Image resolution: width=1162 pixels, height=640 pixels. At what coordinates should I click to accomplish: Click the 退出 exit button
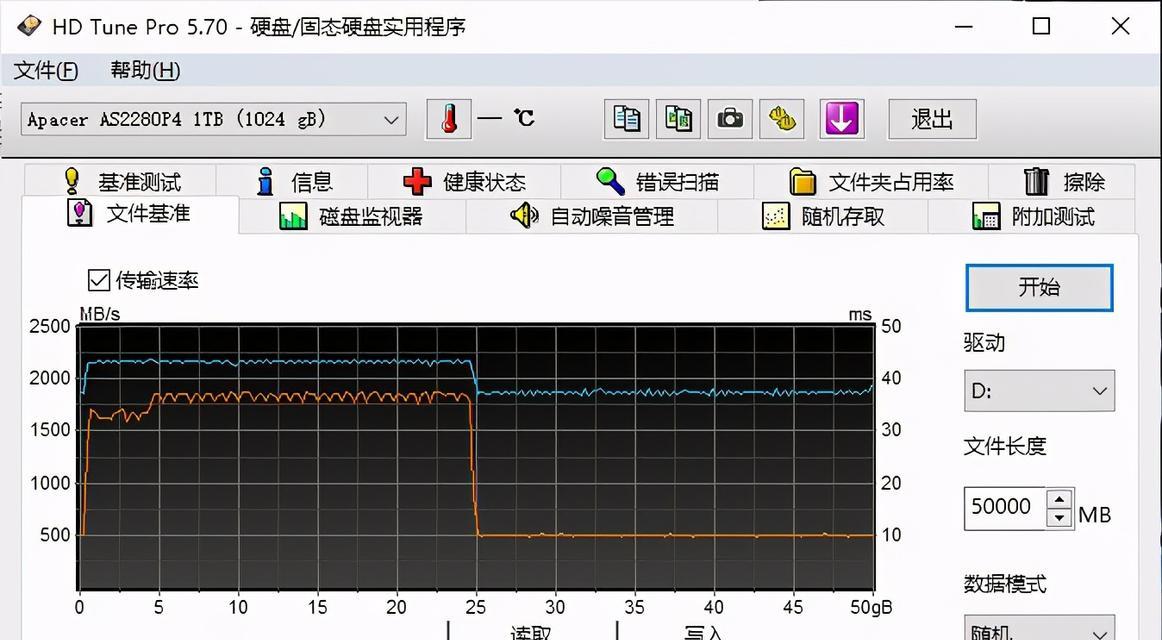point(932,119)
